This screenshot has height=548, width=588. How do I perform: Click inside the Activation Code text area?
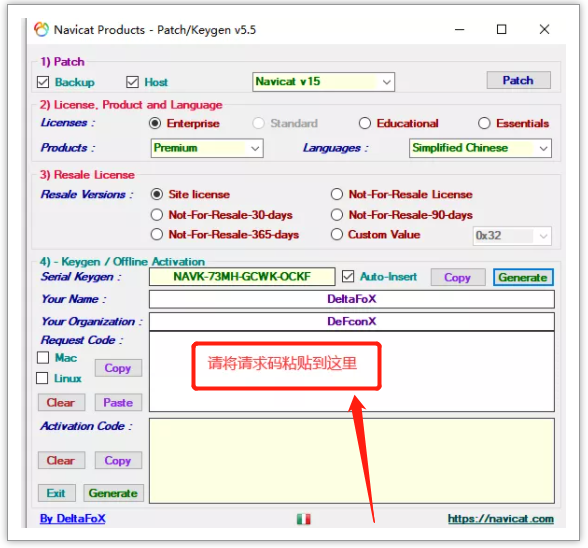[x=352, y=461]
